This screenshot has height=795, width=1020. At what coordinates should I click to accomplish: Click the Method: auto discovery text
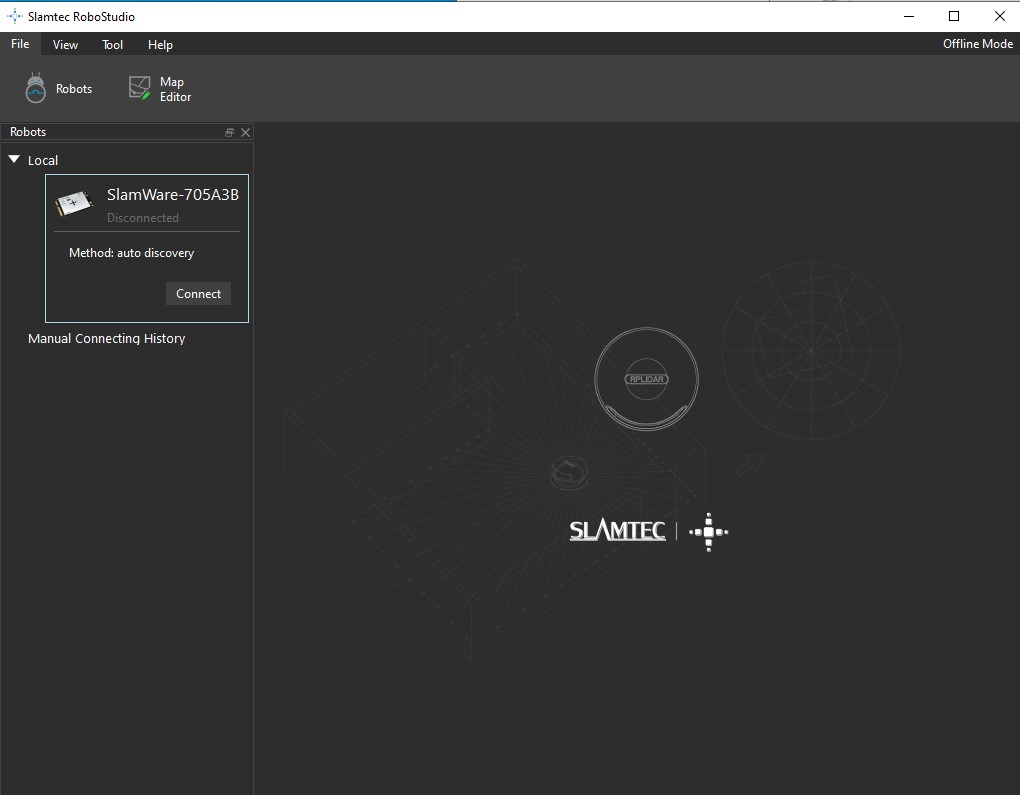point(131,253)
